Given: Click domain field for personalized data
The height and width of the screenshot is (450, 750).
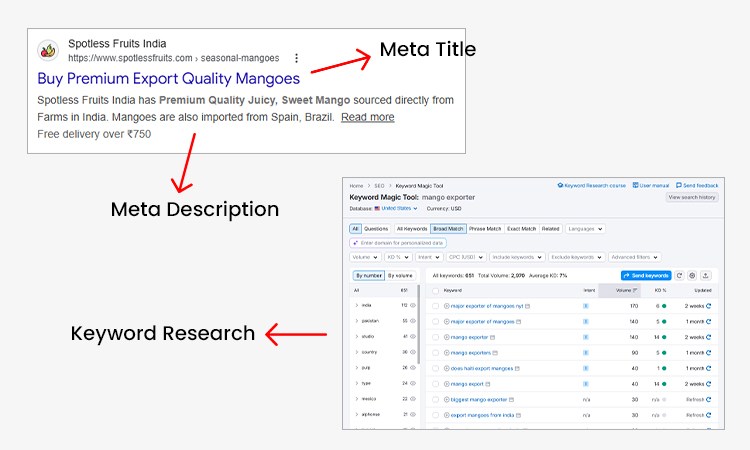Looking at the screenshot, I should (398, 243).
